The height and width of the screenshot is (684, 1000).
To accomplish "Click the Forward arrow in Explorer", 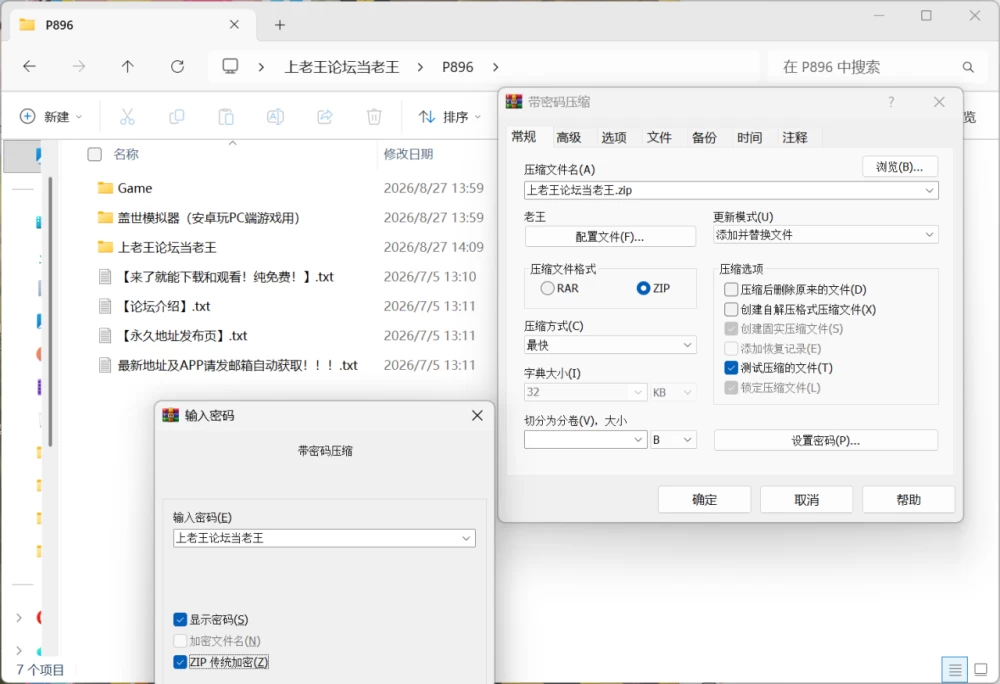I will pyautogui.click(x=78, y=66).
